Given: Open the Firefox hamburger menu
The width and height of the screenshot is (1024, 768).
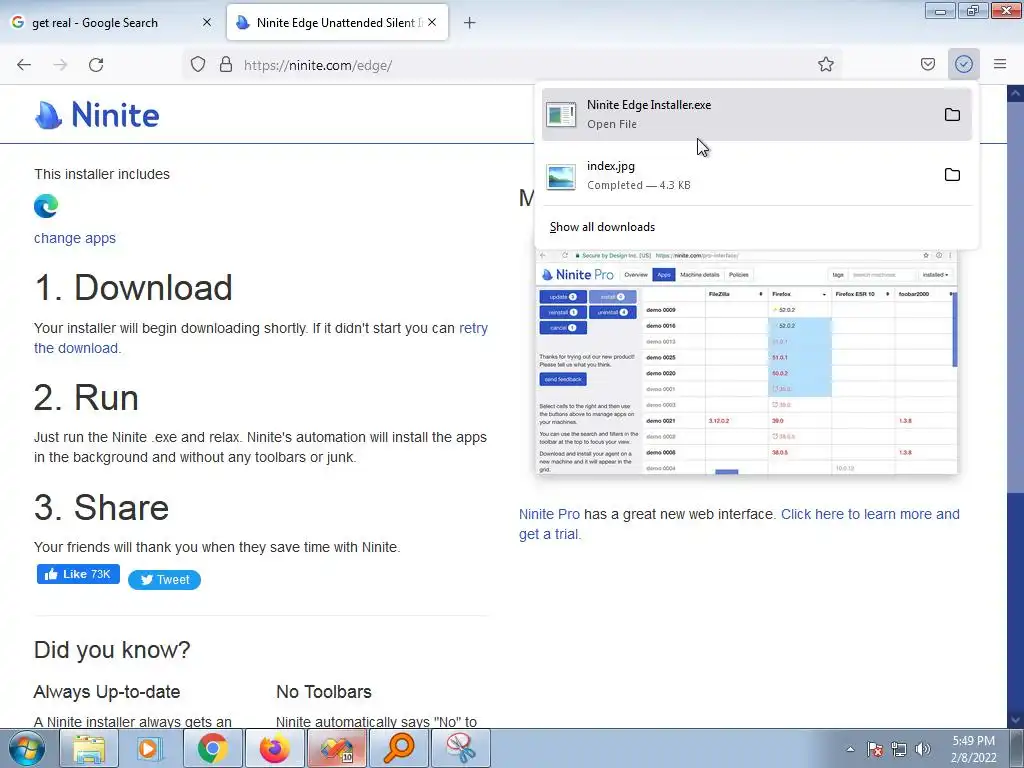Looking at the screenshot, I should [x=1000, y=64].
